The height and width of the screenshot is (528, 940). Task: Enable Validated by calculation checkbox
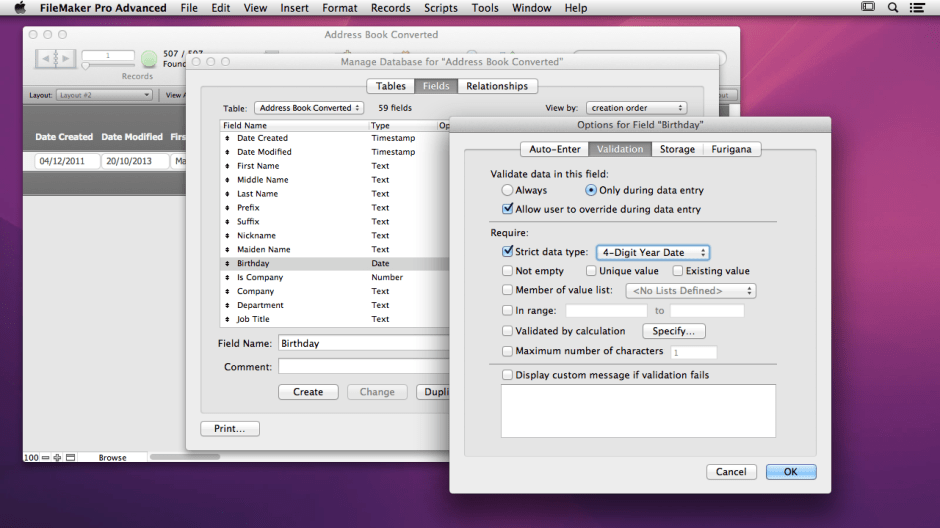[507, 331]
